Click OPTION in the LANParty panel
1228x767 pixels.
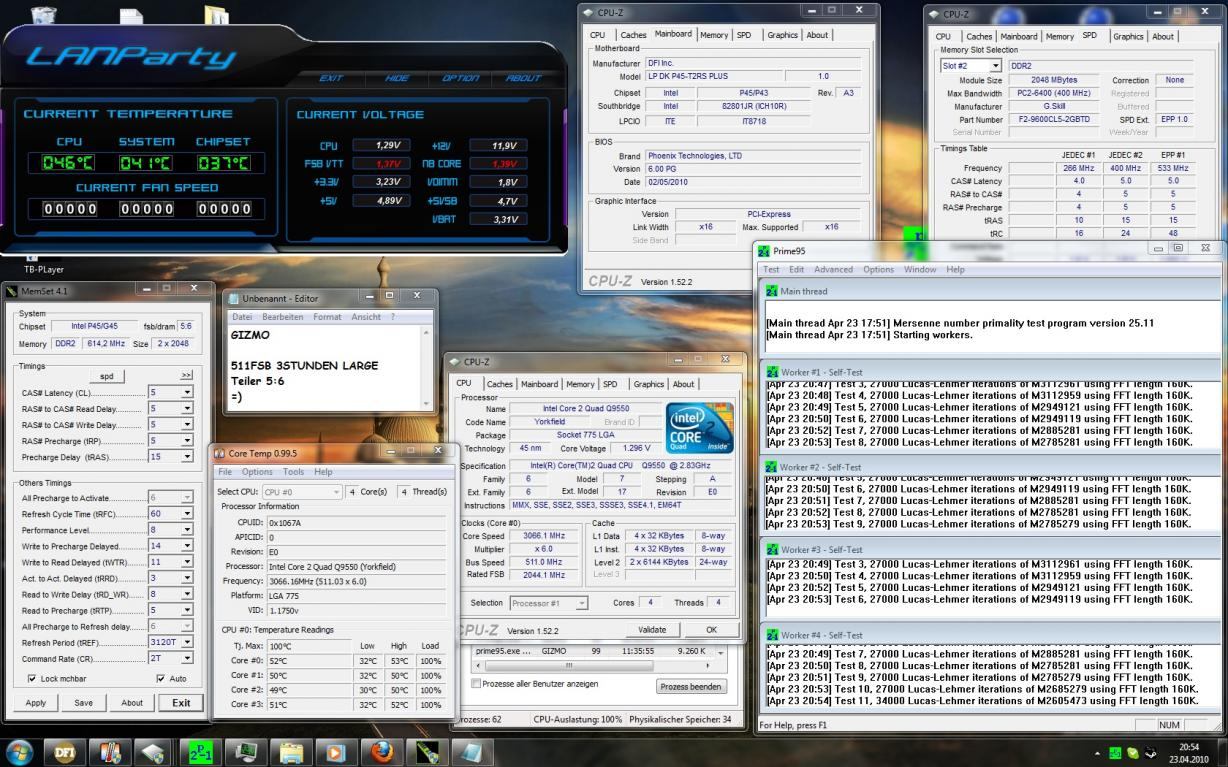461,78
